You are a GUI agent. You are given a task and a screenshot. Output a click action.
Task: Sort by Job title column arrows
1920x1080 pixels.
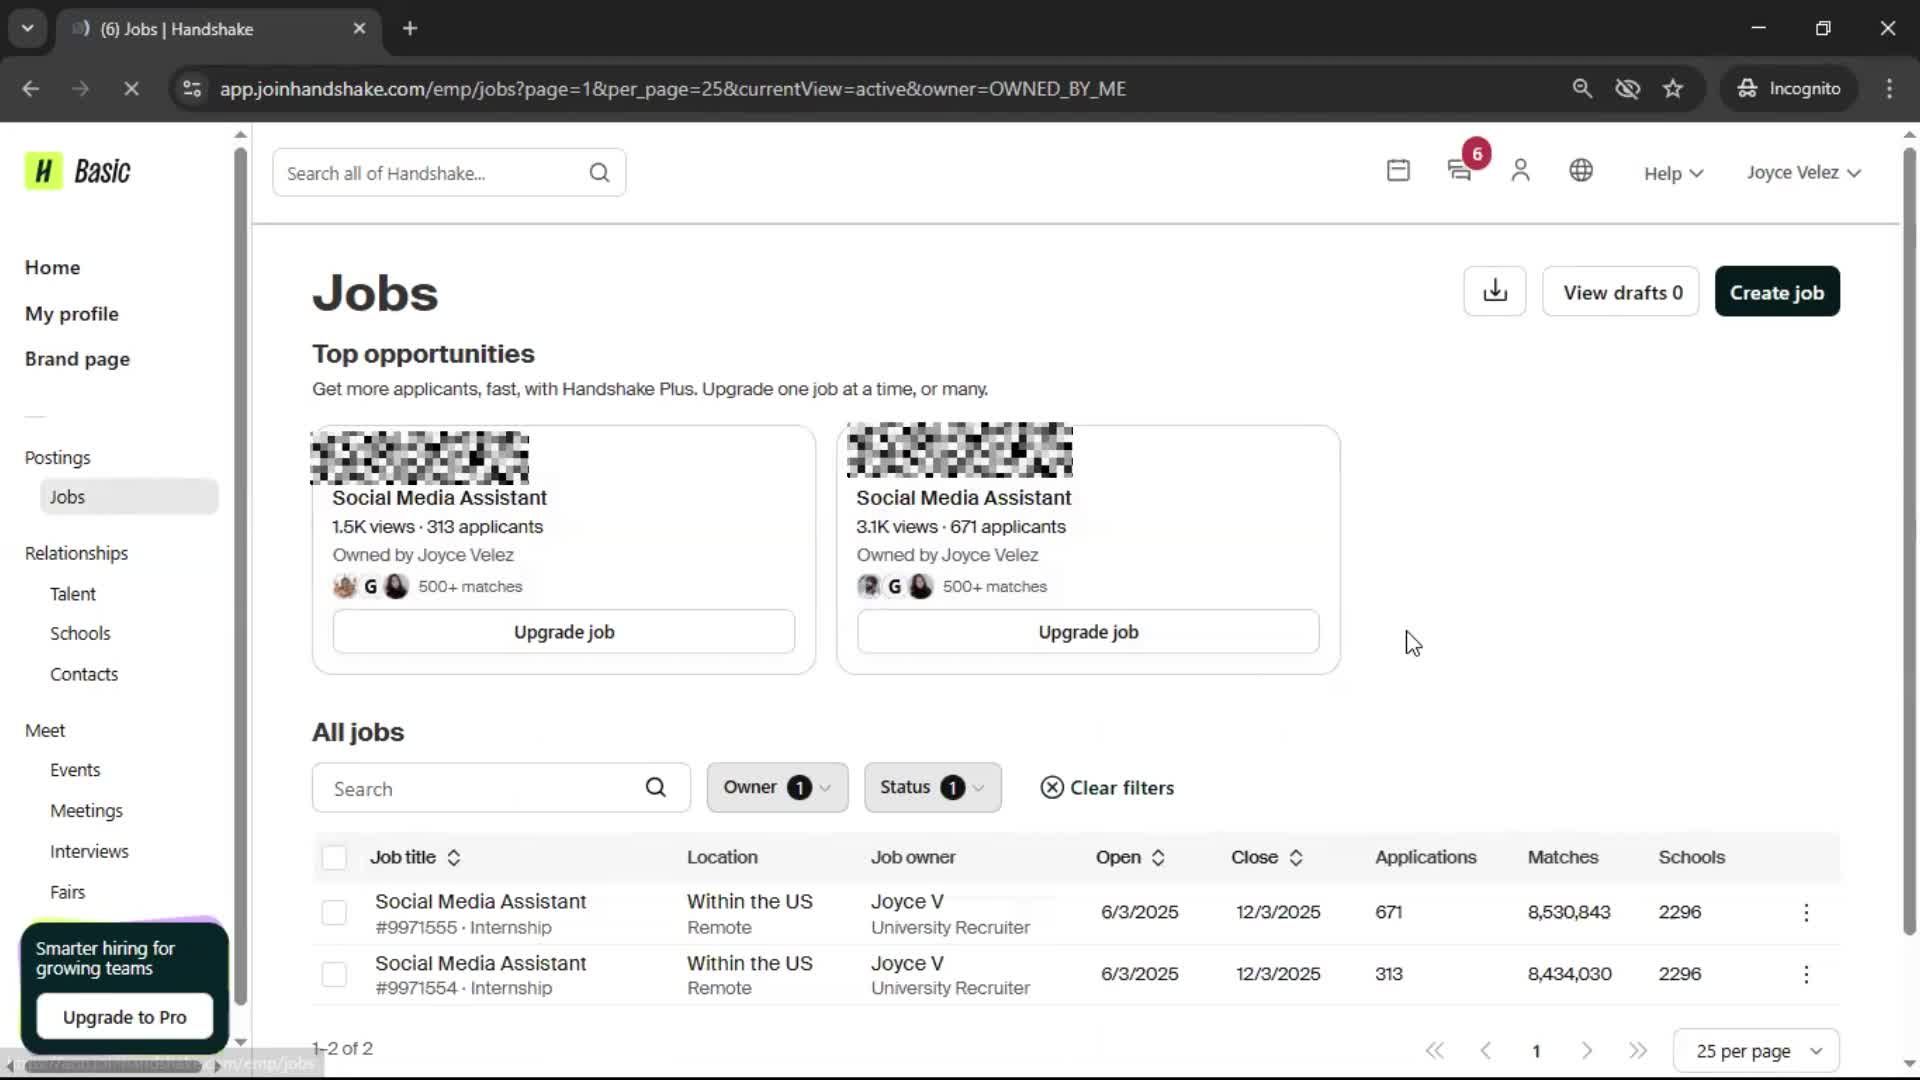click(454, 858)
